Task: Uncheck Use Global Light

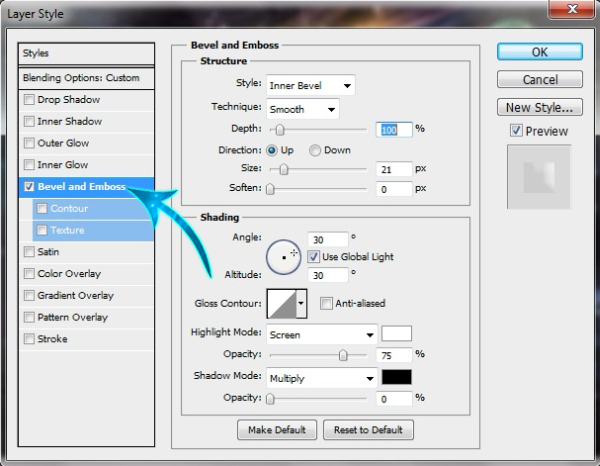Action: coord(314,257)
